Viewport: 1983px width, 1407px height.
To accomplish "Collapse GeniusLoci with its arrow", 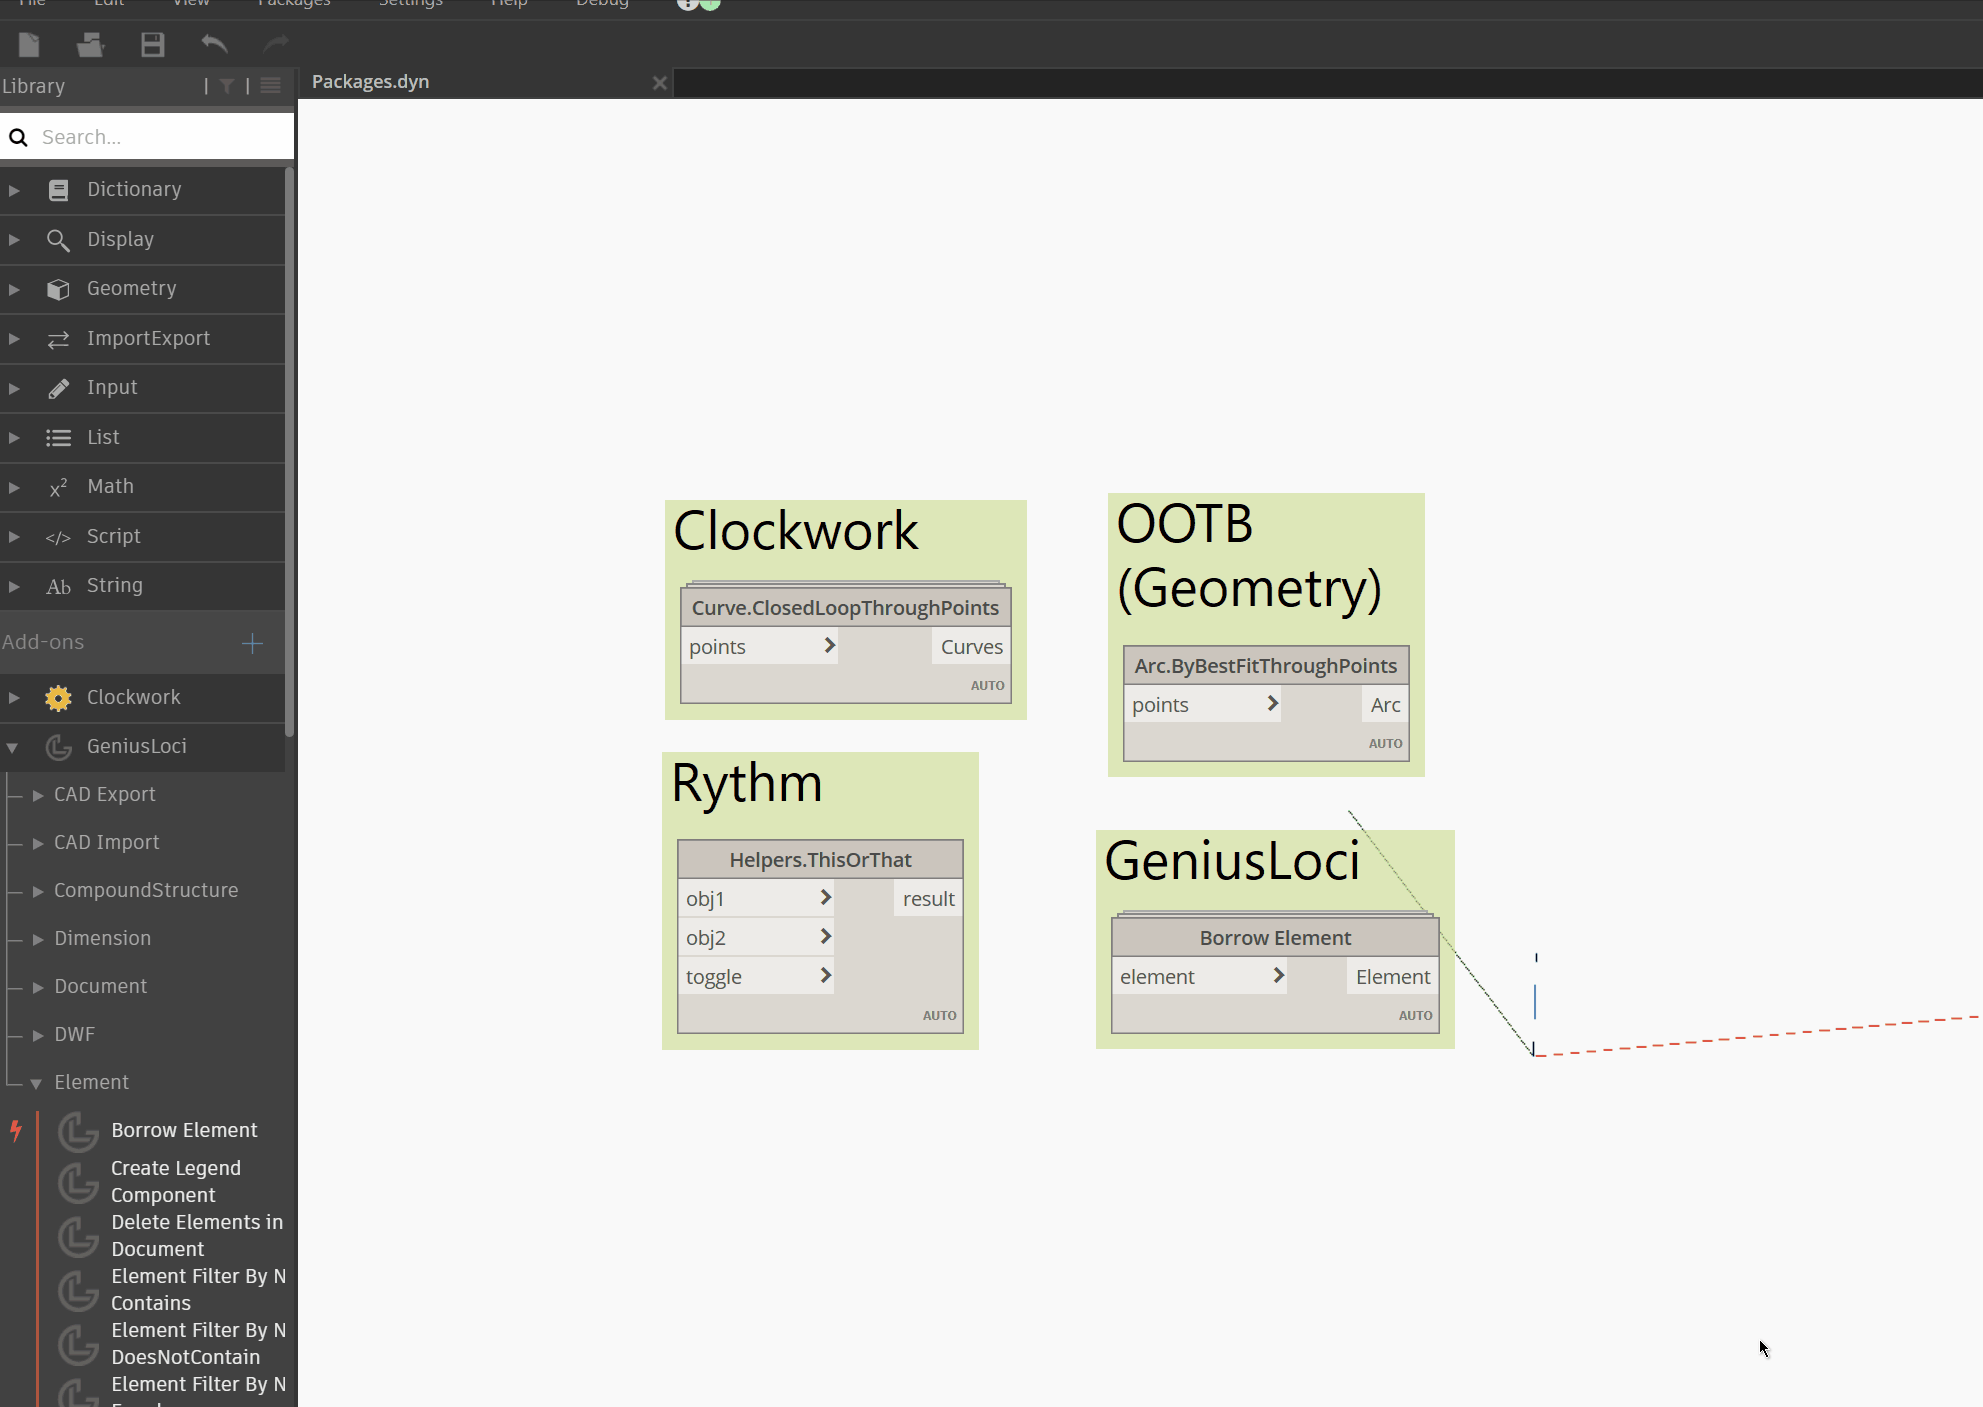I will pos(13,747).
